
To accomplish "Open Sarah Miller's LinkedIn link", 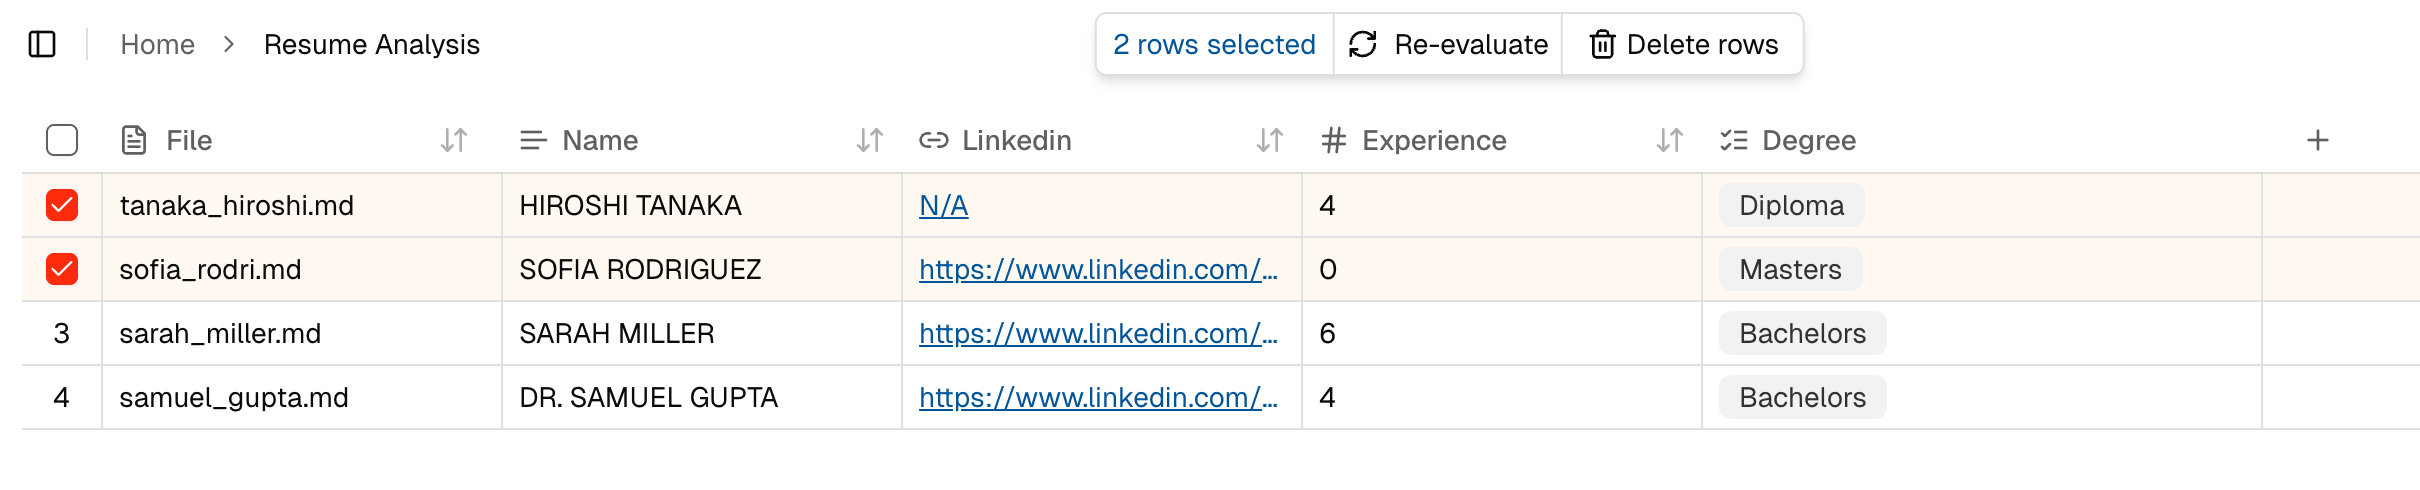I will pyautogui.click(x=1097, y=333).
